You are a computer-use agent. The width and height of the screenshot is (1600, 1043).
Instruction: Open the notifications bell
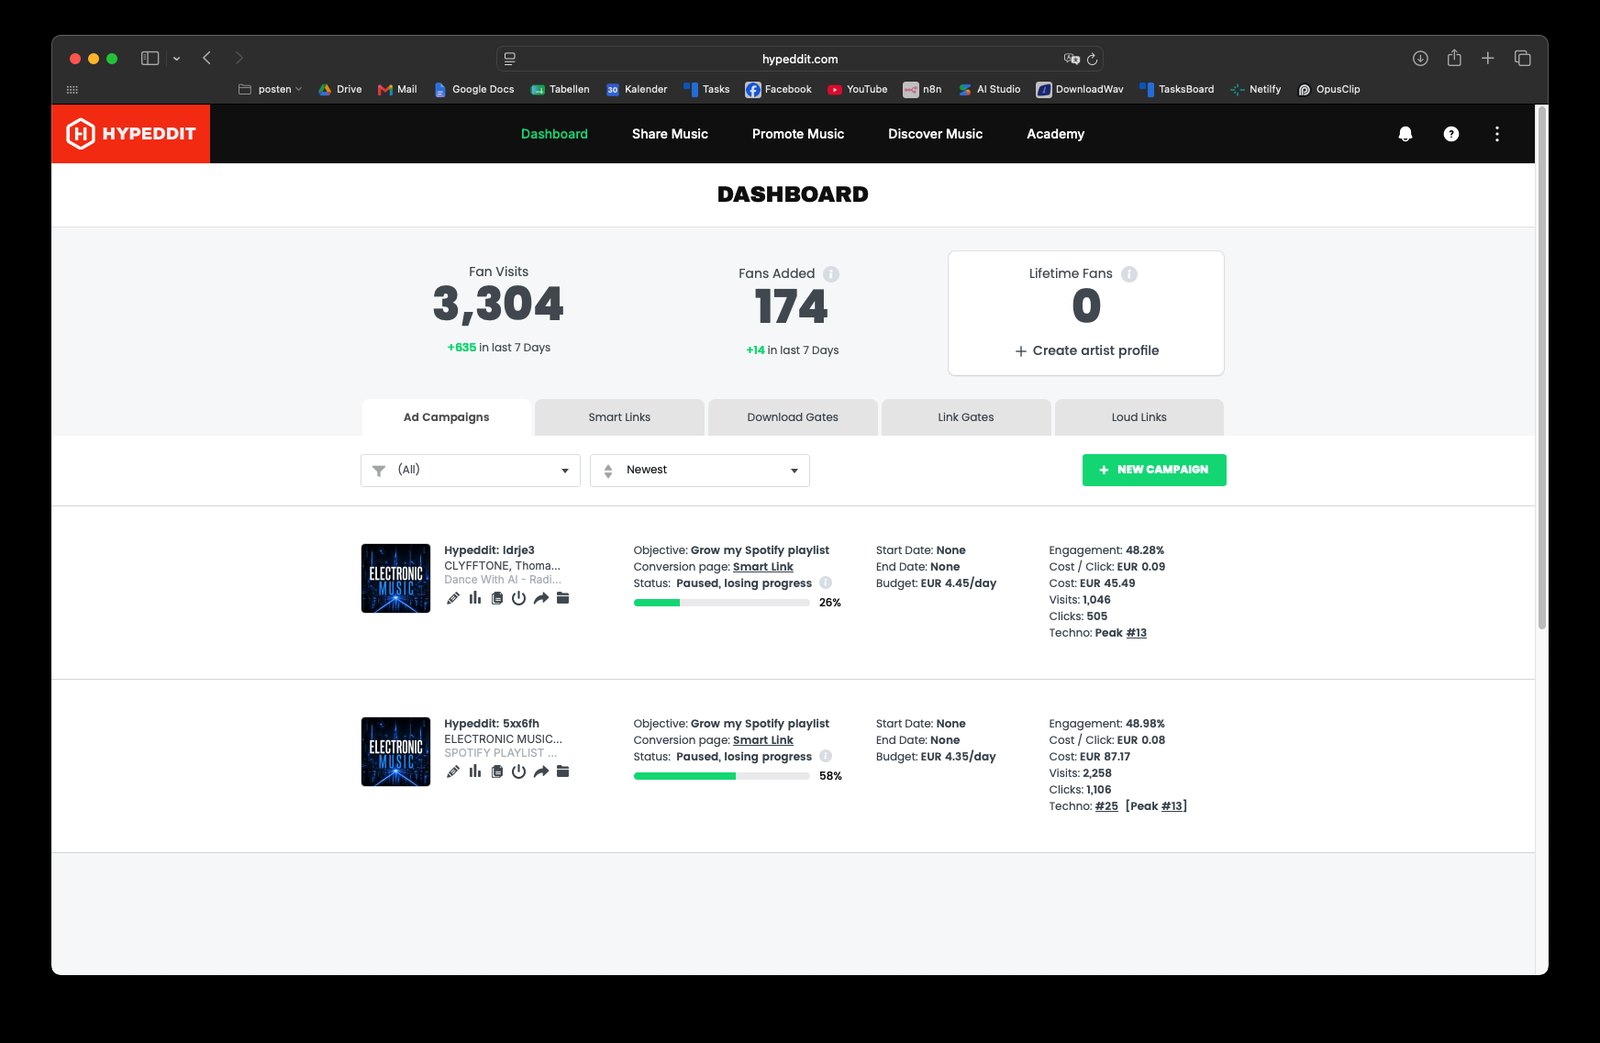(1405, 134)
